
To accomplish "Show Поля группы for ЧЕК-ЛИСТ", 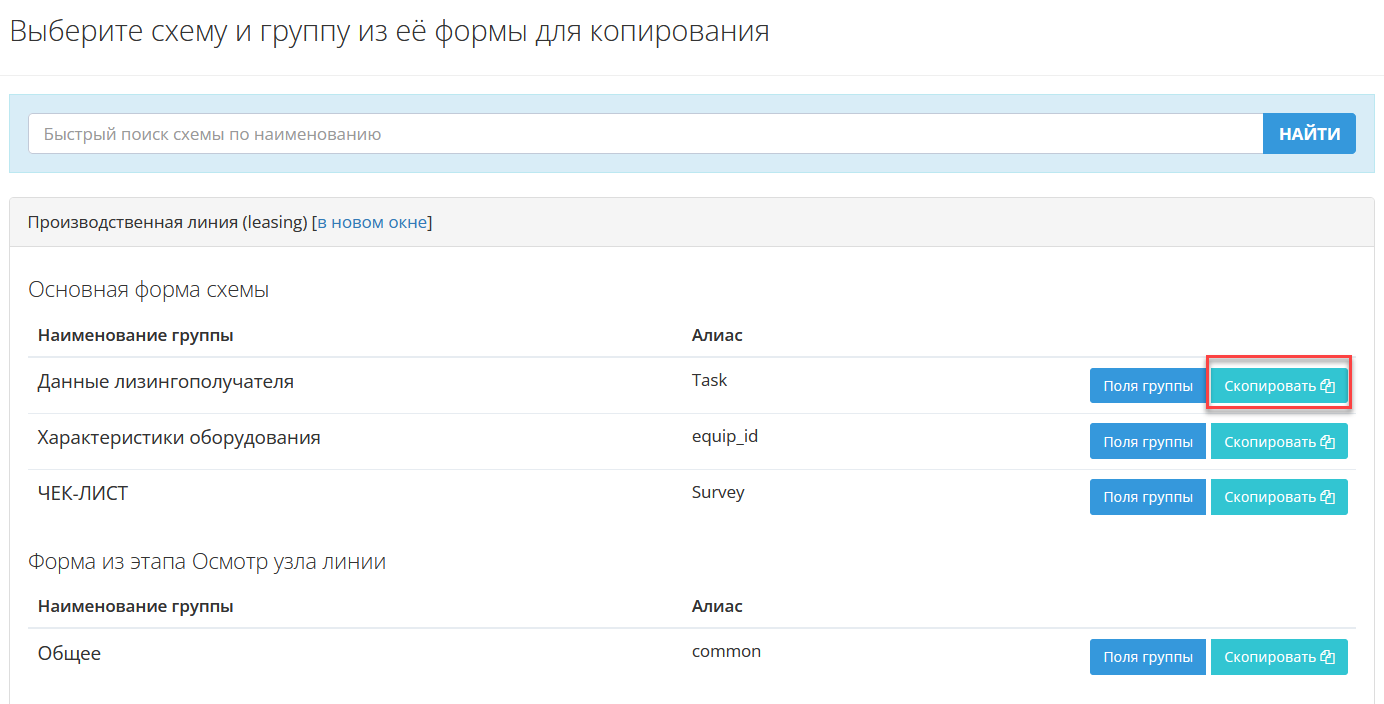I will coord(1147,497).
